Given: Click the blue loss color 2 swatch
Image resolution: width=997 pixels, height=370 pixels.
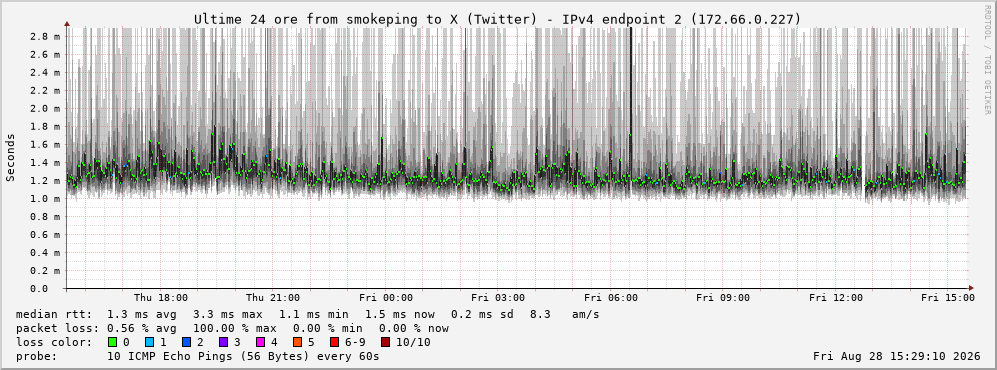Looking at the screenshot, I should coord(186,342).
